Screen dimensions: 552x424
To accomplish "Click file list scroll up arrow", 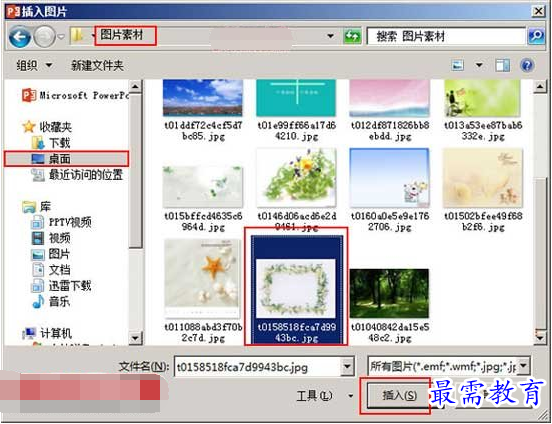I will (540, 86).
